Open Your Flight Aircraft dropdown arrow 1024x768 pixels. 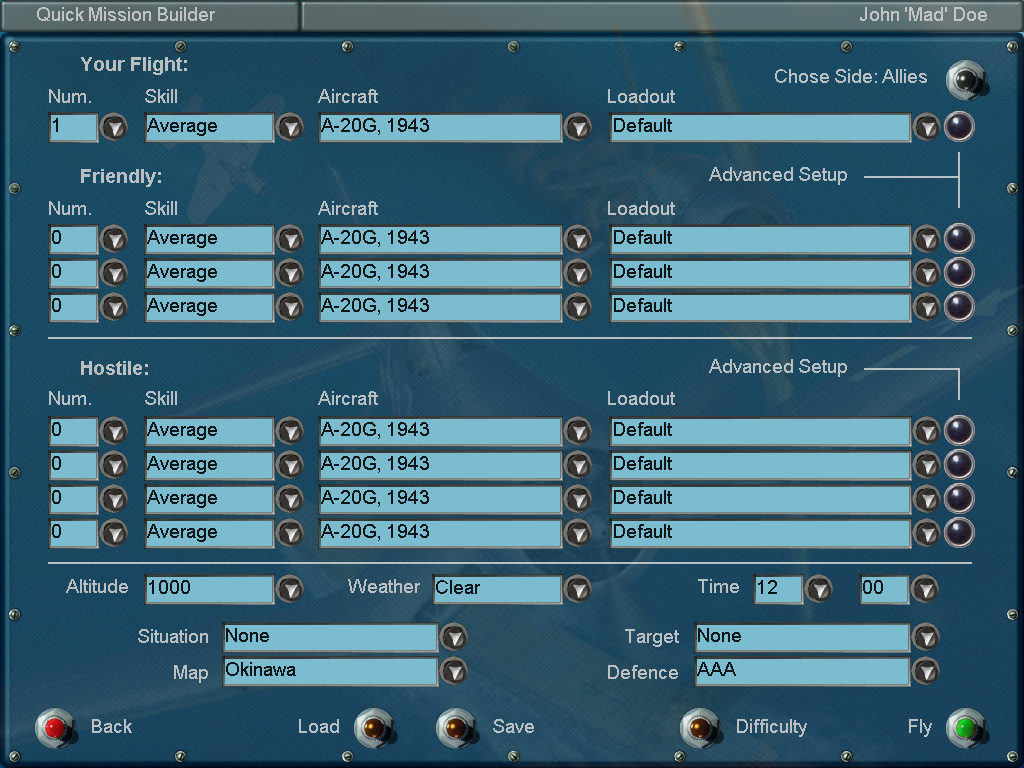click(x=578, y=127)
